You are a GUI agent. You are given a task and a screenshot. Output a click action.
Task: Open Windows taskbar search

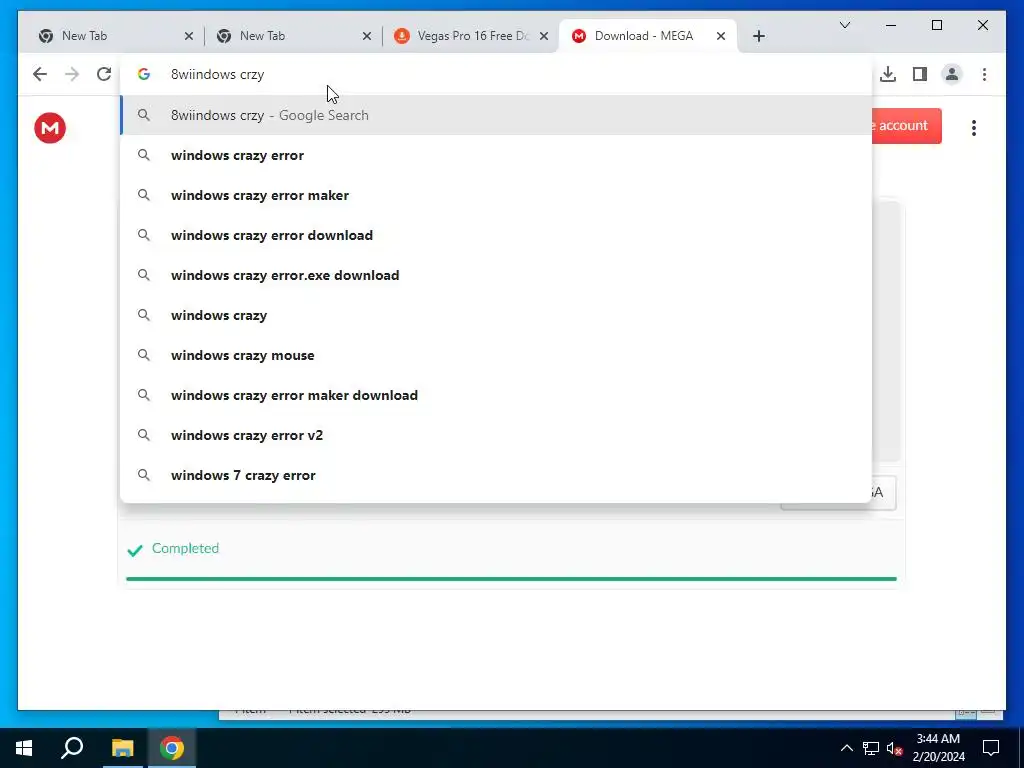[72, 748]
